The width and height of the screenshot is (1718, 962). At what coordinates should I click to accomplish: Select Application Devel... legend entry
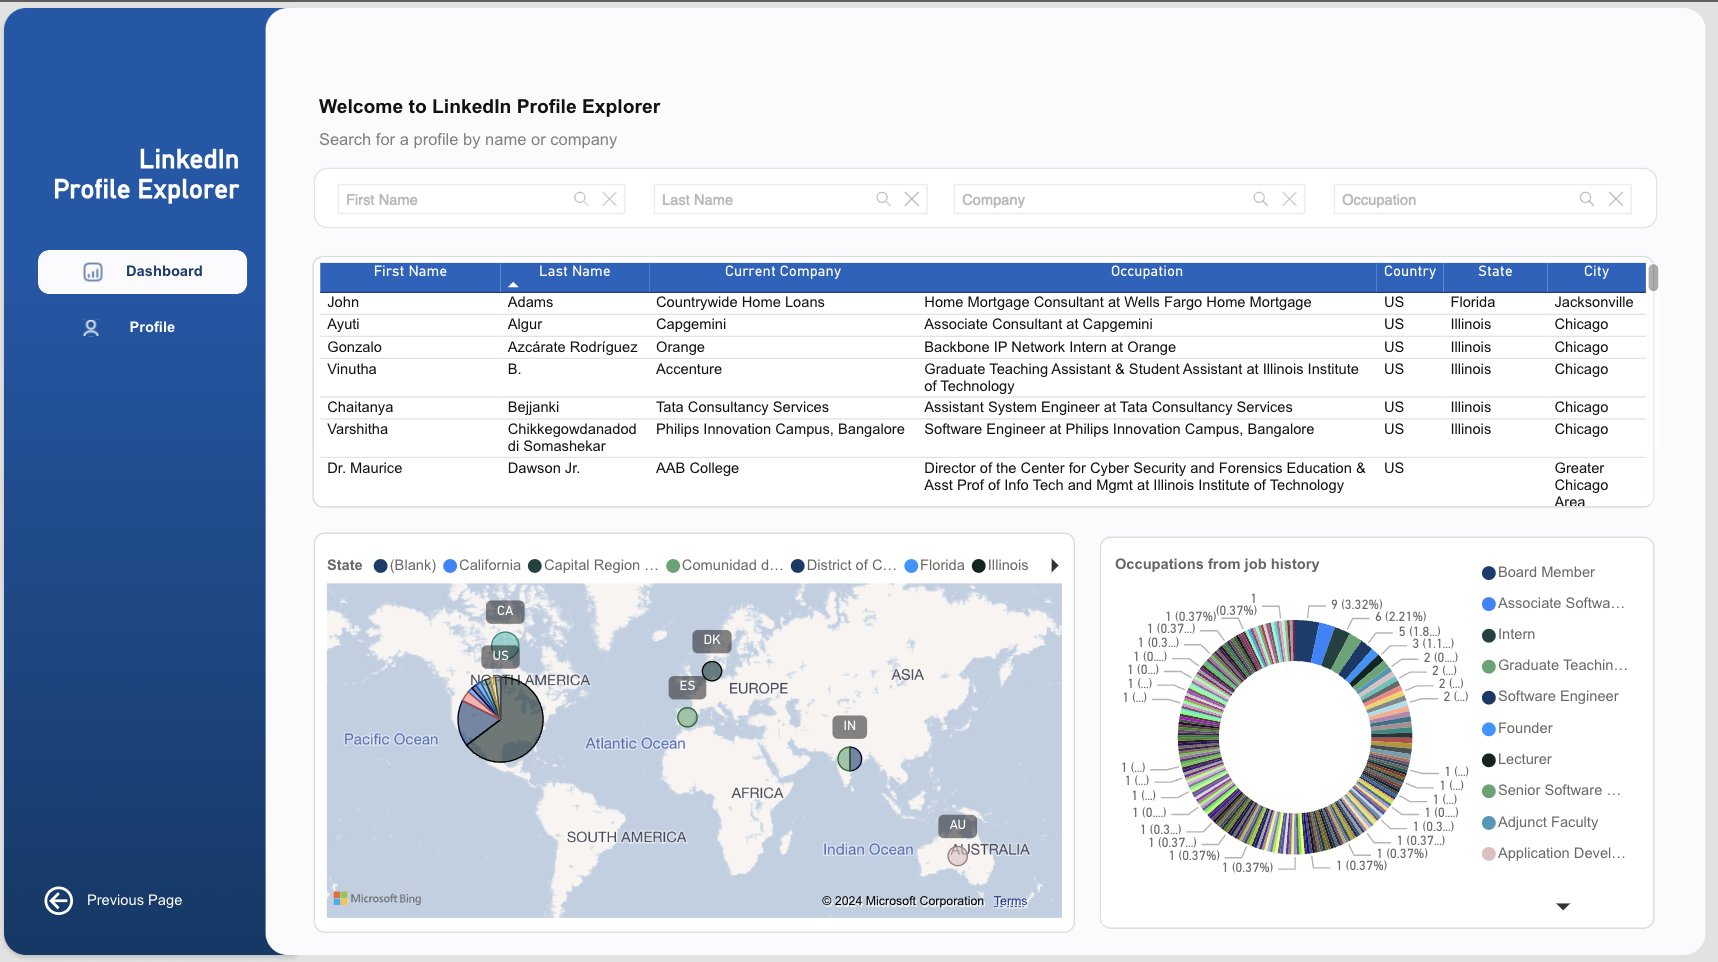(x=1553, y=854)
